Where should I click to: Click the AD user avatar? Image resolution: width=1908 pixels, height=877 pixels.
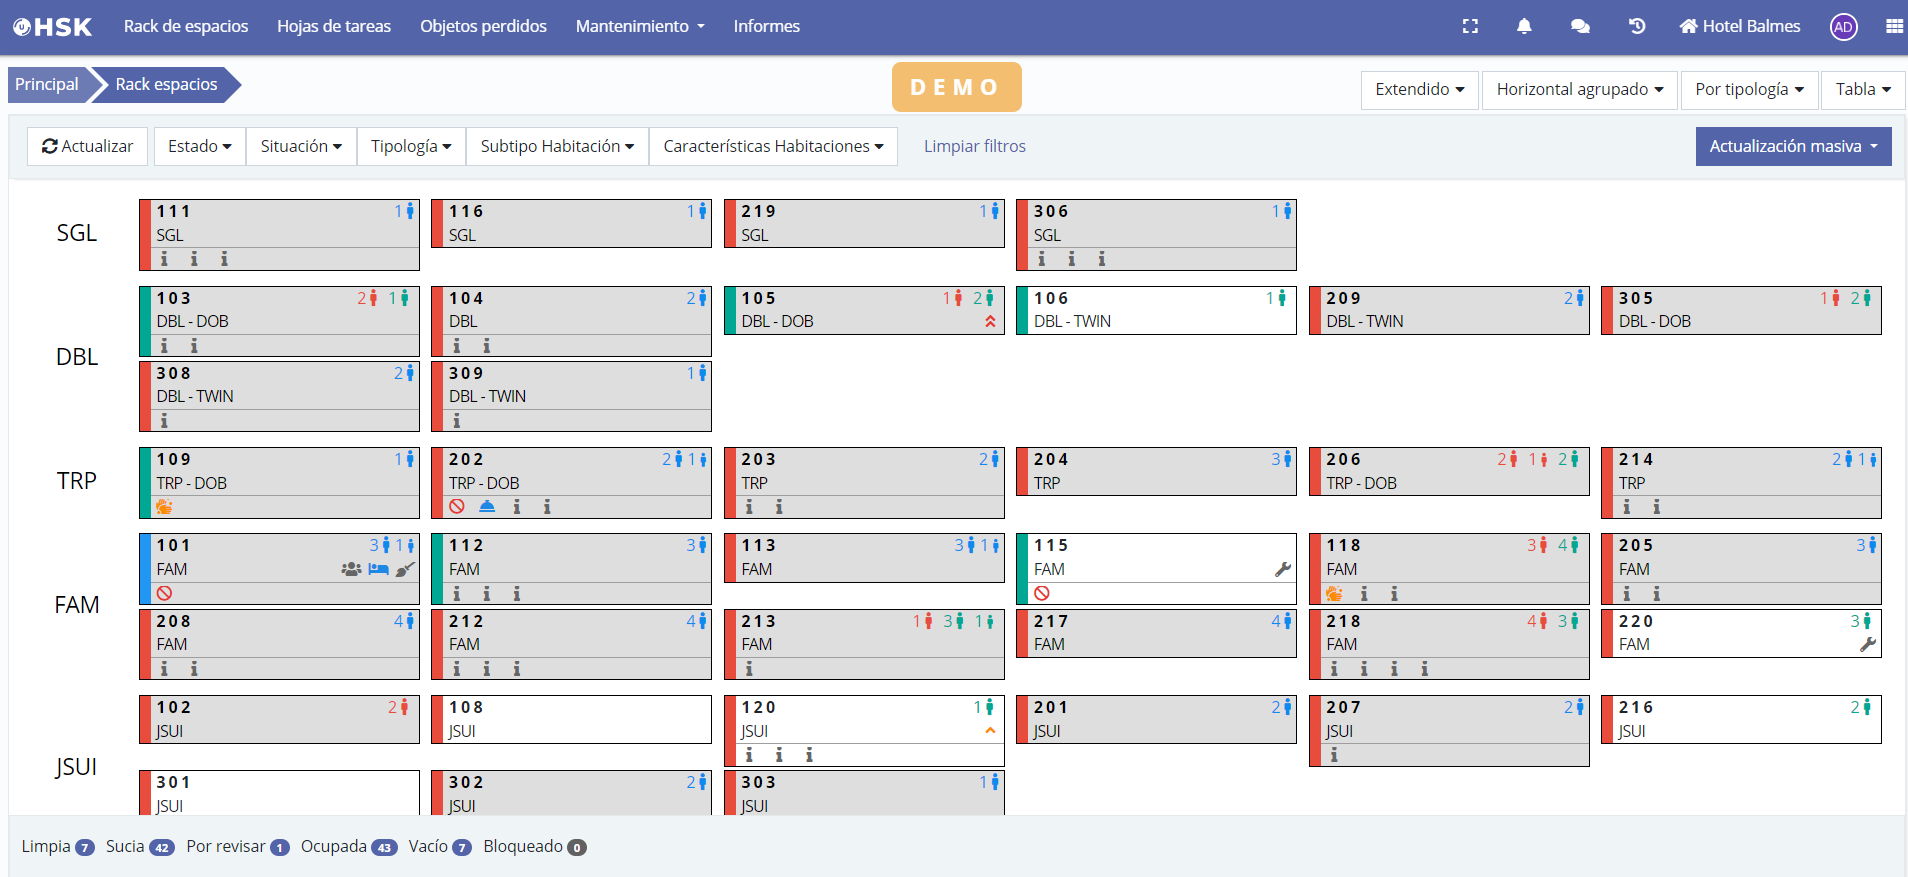[x=1843, y=27]
